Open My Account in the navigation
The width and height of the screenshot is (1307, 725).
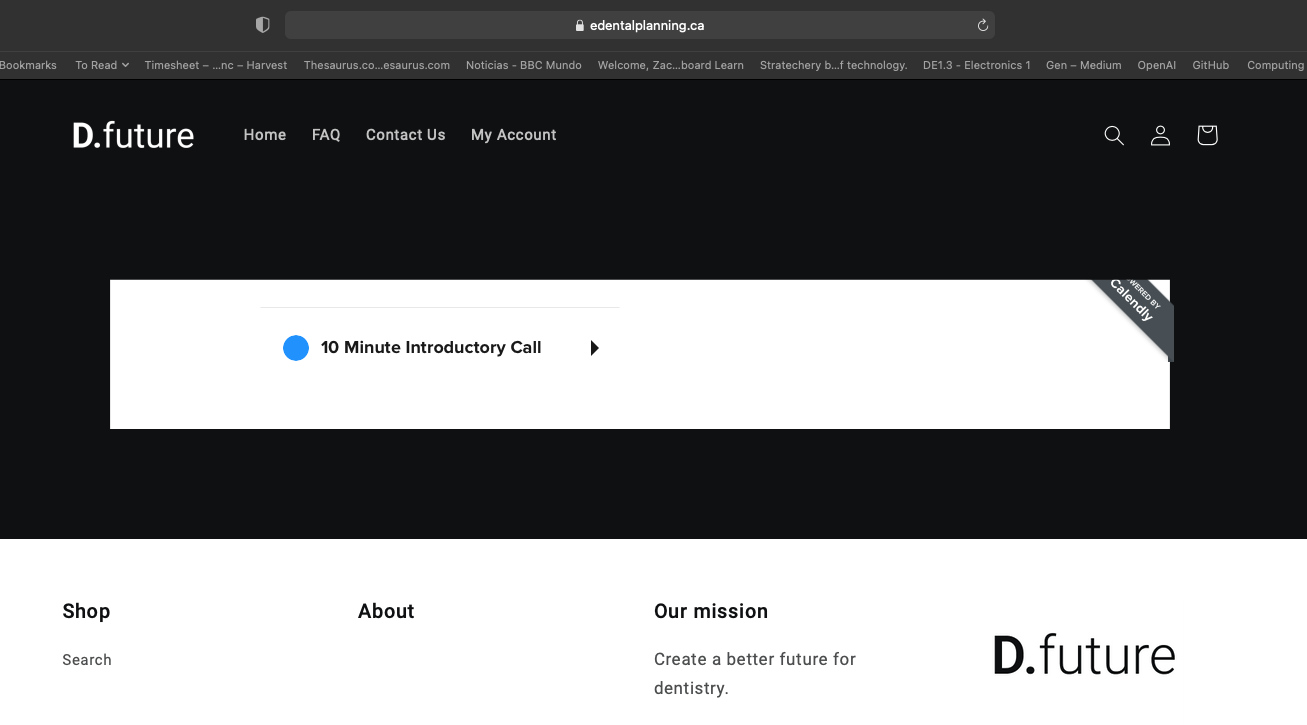(x=513, y=135)
